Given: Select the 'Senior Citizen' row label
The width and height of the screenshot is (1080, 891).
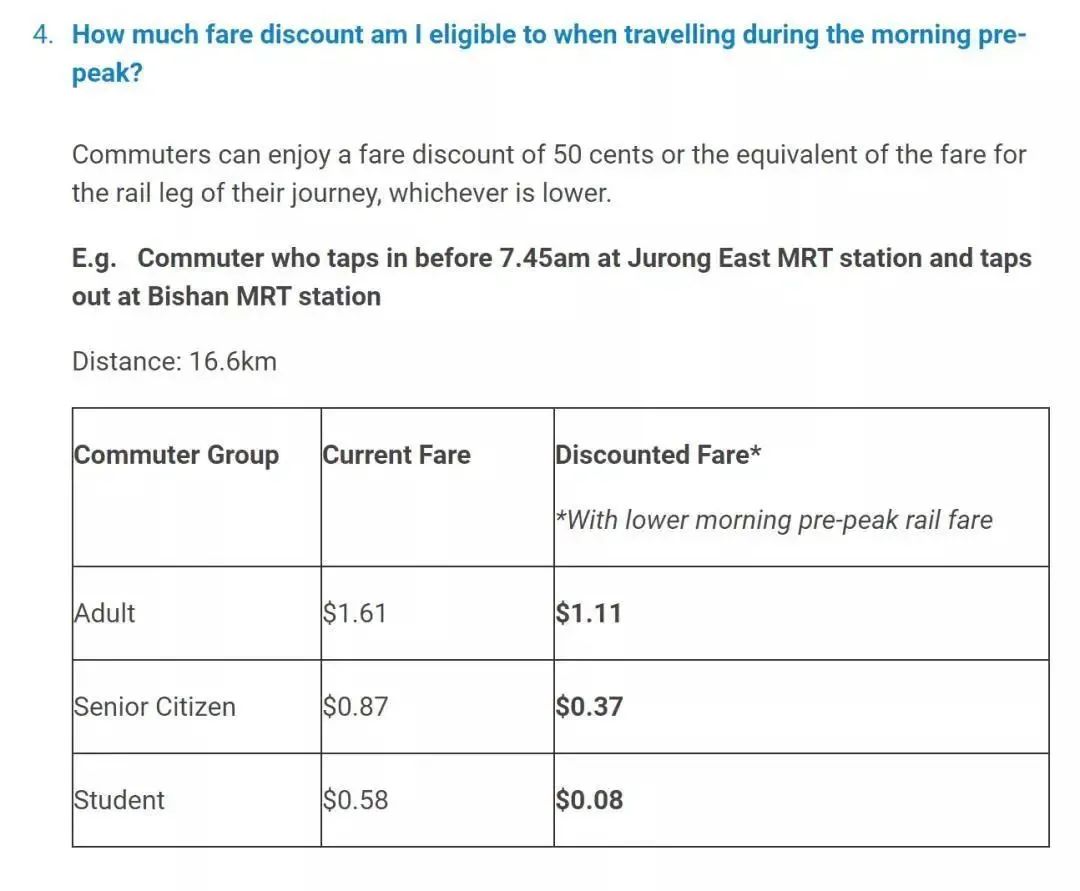Looking at the screenshot, I should pos(154,707).
